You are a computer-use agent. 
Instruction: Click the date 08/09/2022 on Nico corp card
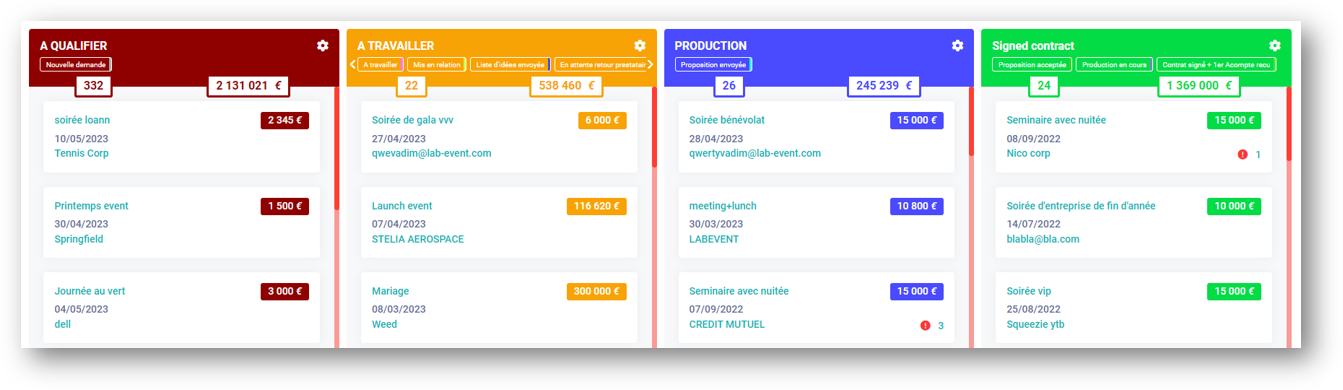pyautogui.click(x=1033, y=138)
